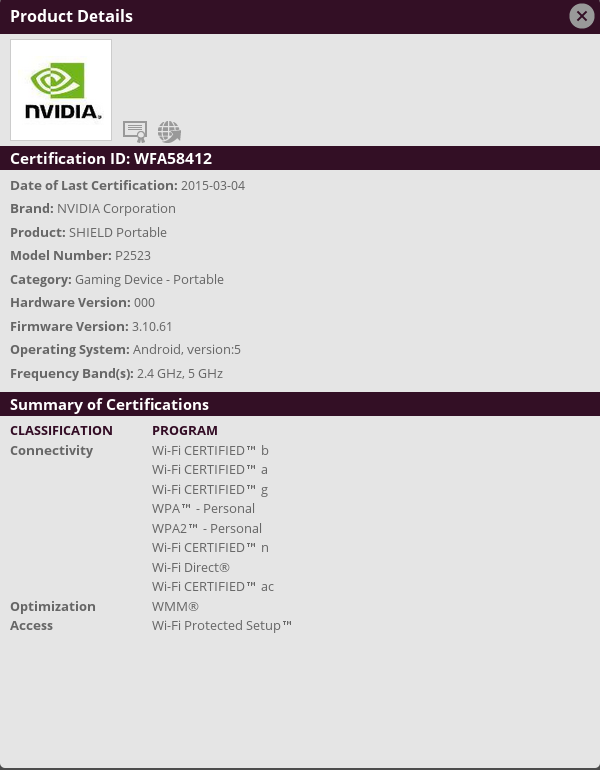The width and height of the screenshot is (600, 770).
Task: Click the SHIELD Portable product name
Action: tap(118, 232)
